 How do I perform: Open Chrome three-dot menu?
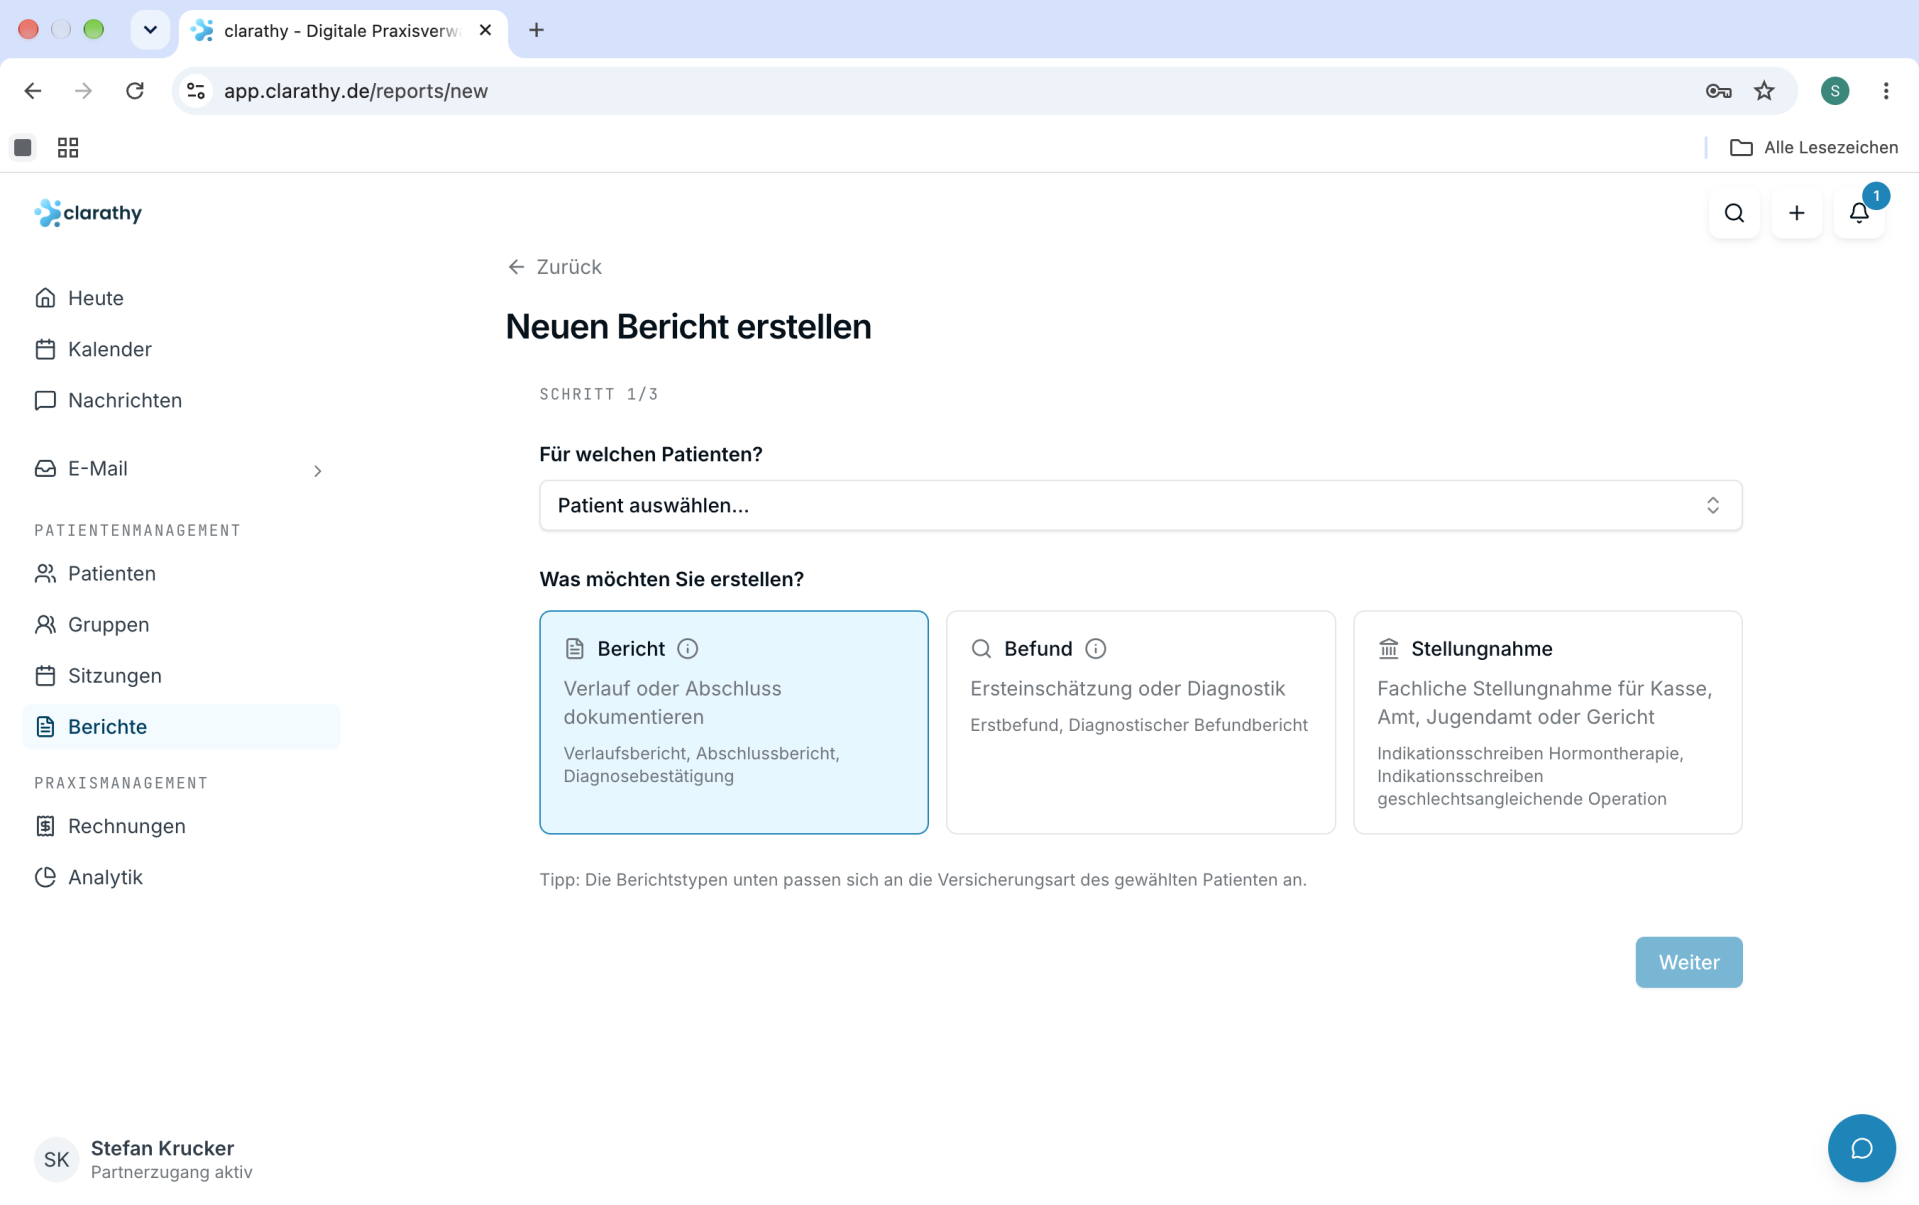[1886, 91]
